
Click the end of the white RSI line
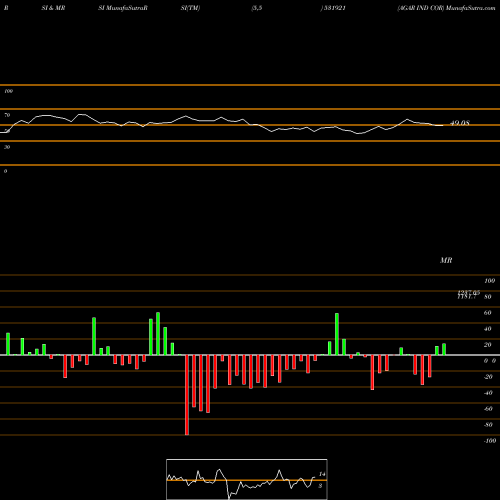tap(443, 125)
